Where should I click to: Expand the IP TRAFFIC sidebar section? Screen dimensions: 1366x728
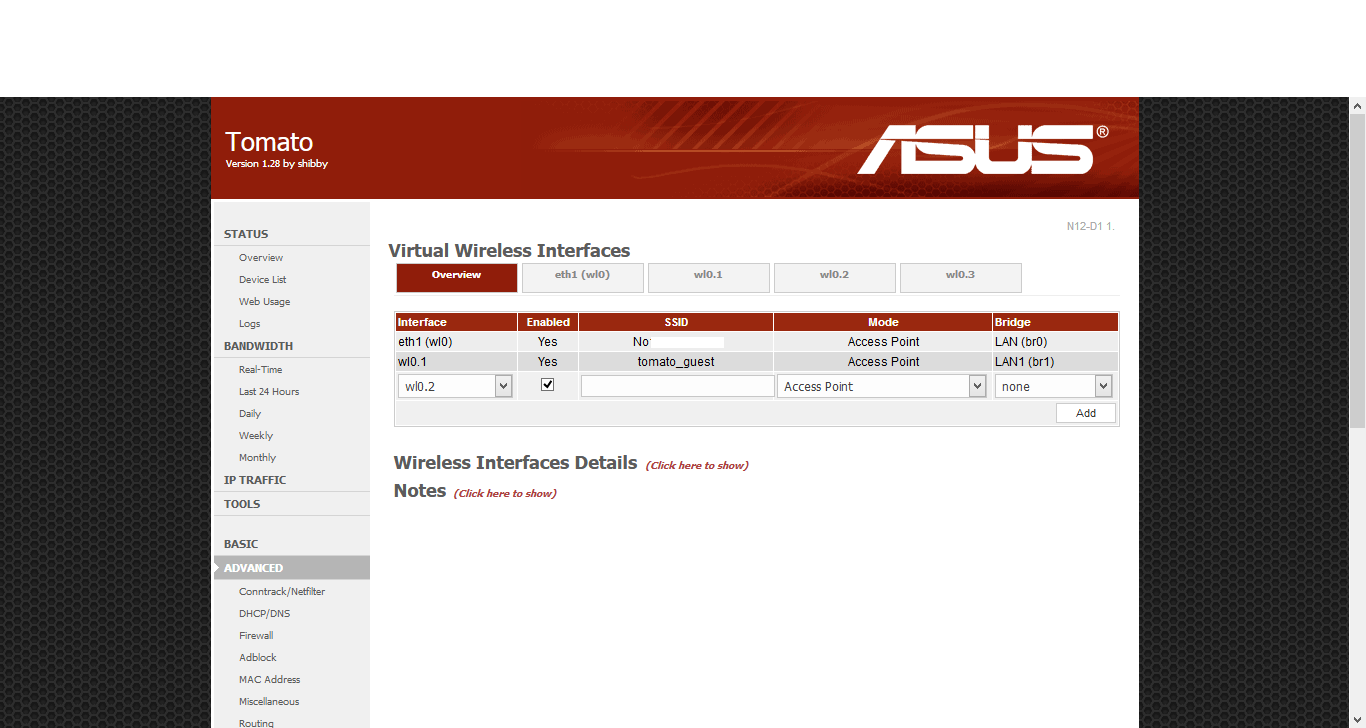(x=255, y=480)
